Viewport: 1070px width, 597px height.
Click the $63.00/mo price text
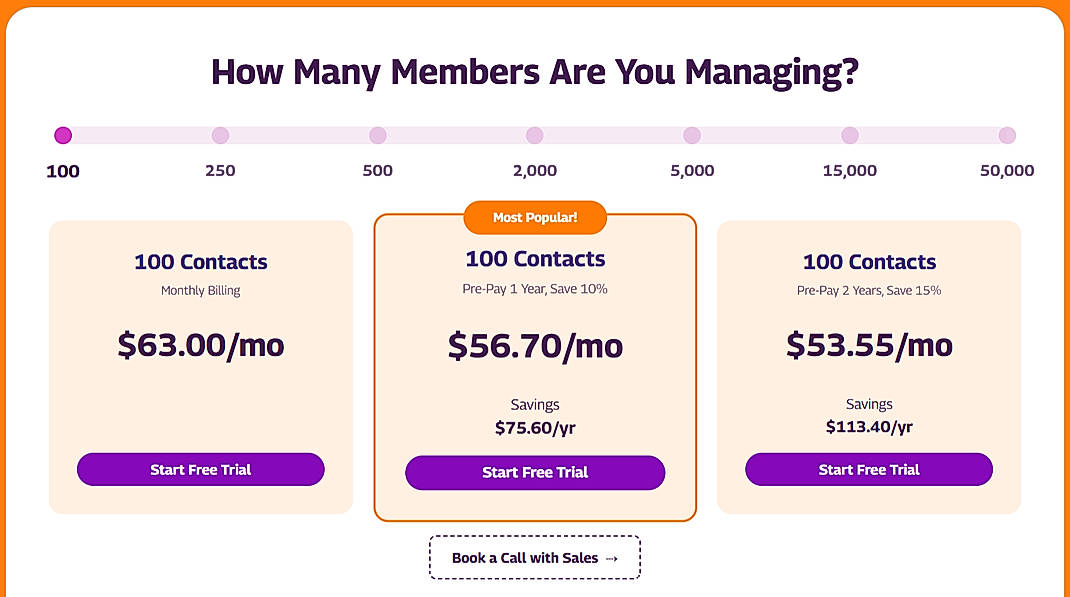200,345
